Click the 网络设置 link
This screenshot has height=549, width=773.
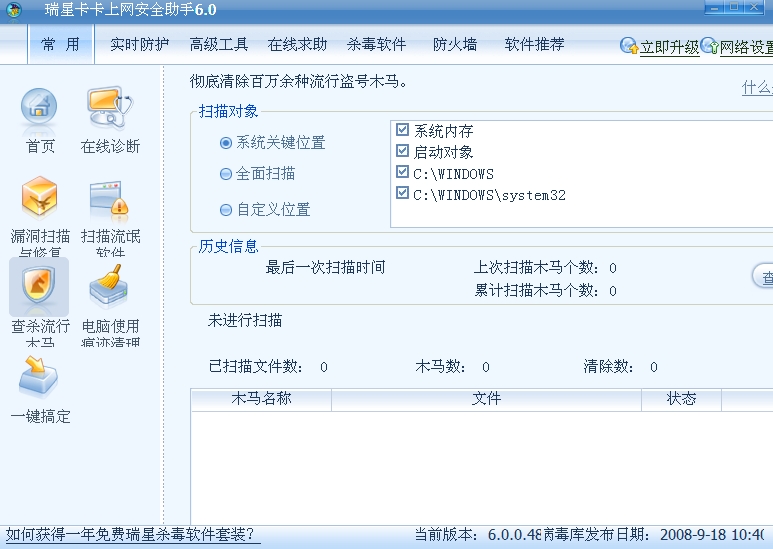[x=746, y=47]
